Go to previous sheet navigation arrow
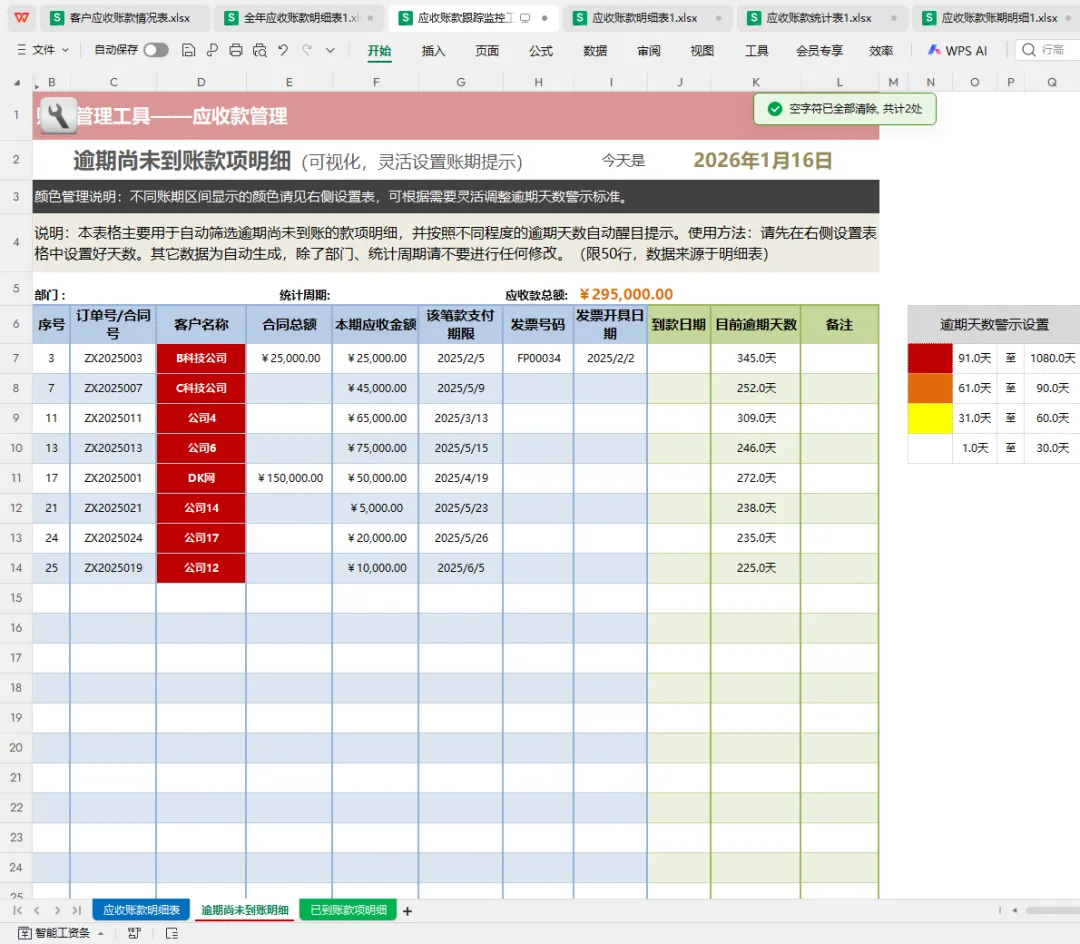 coord(37,910)
